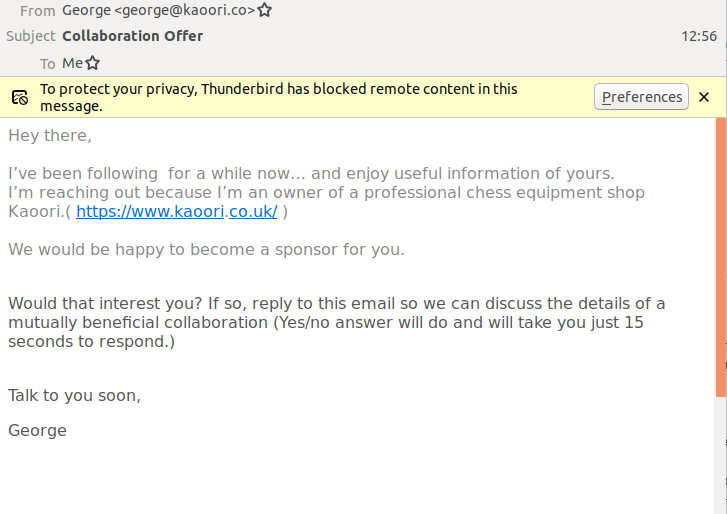
Task: Open remote content Preferences
Action: coord(641,97)
